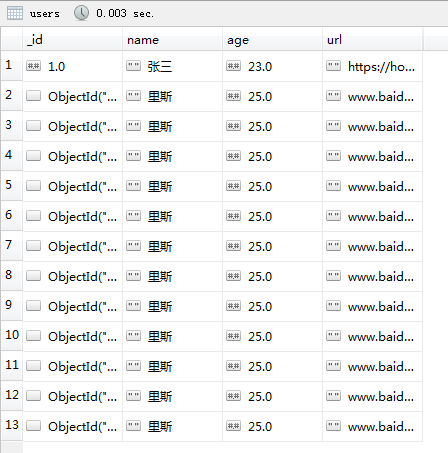
Task: Click the ObjectId icon in row 13
Action: [x=33, y=426]
